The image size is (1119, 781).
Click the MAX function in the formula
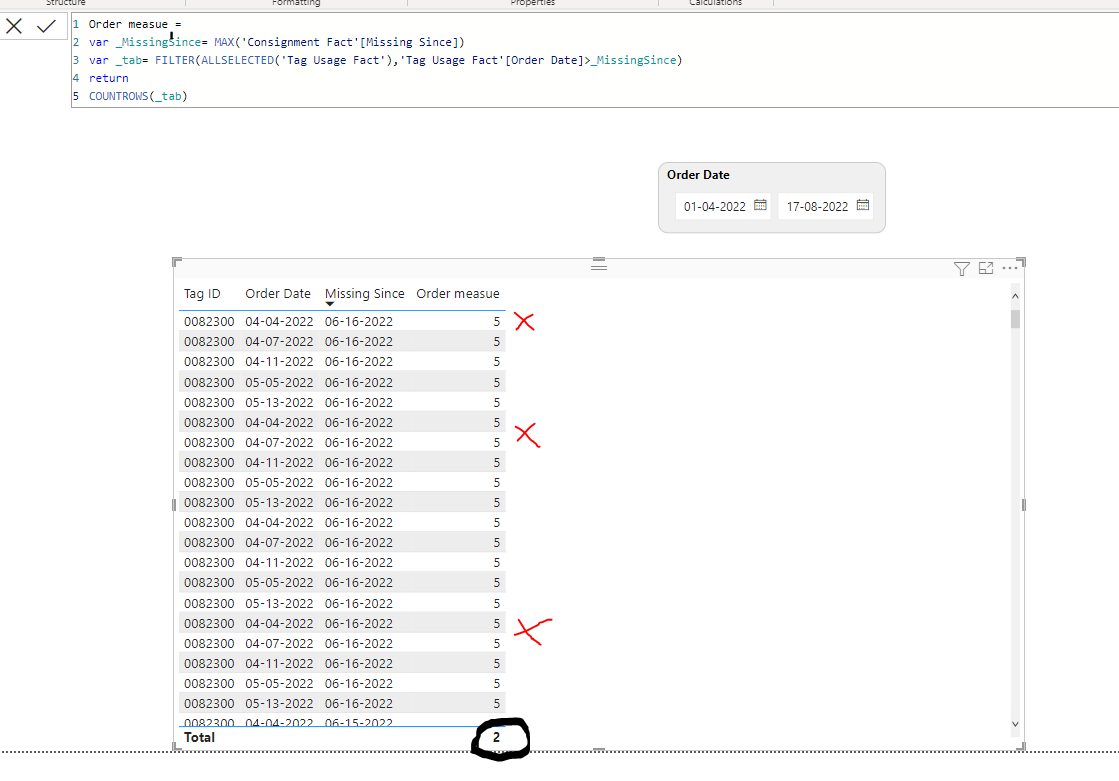[224, 42]
